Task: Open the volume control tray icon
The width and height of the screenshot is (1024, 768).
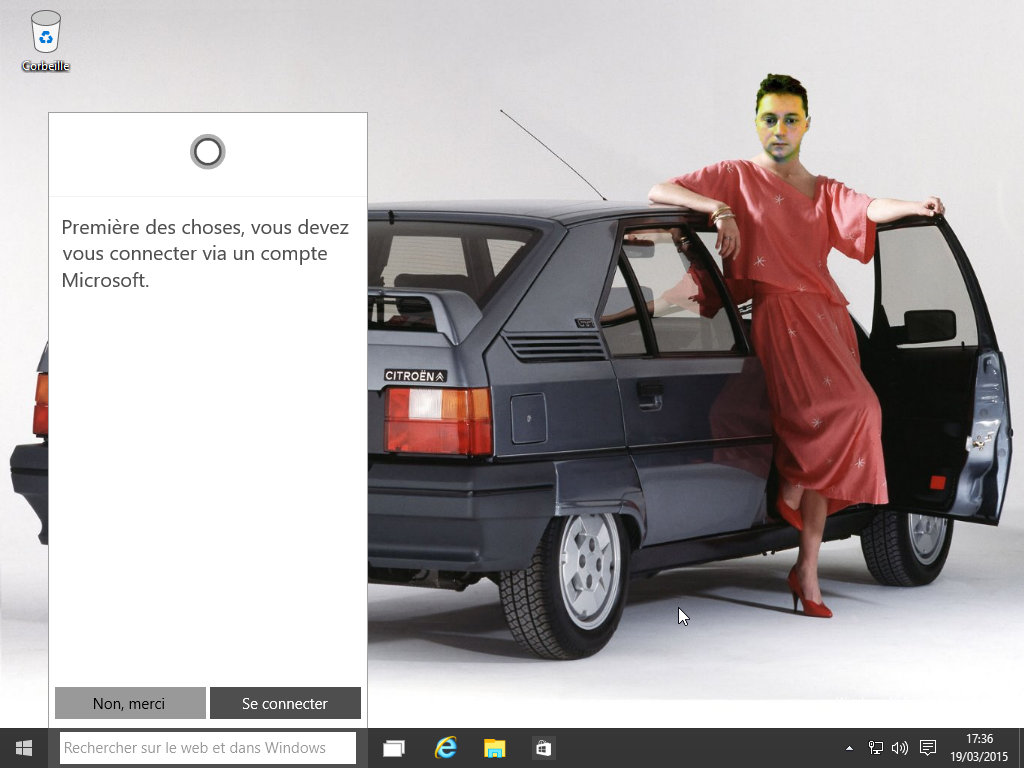Action: point(899,748)
